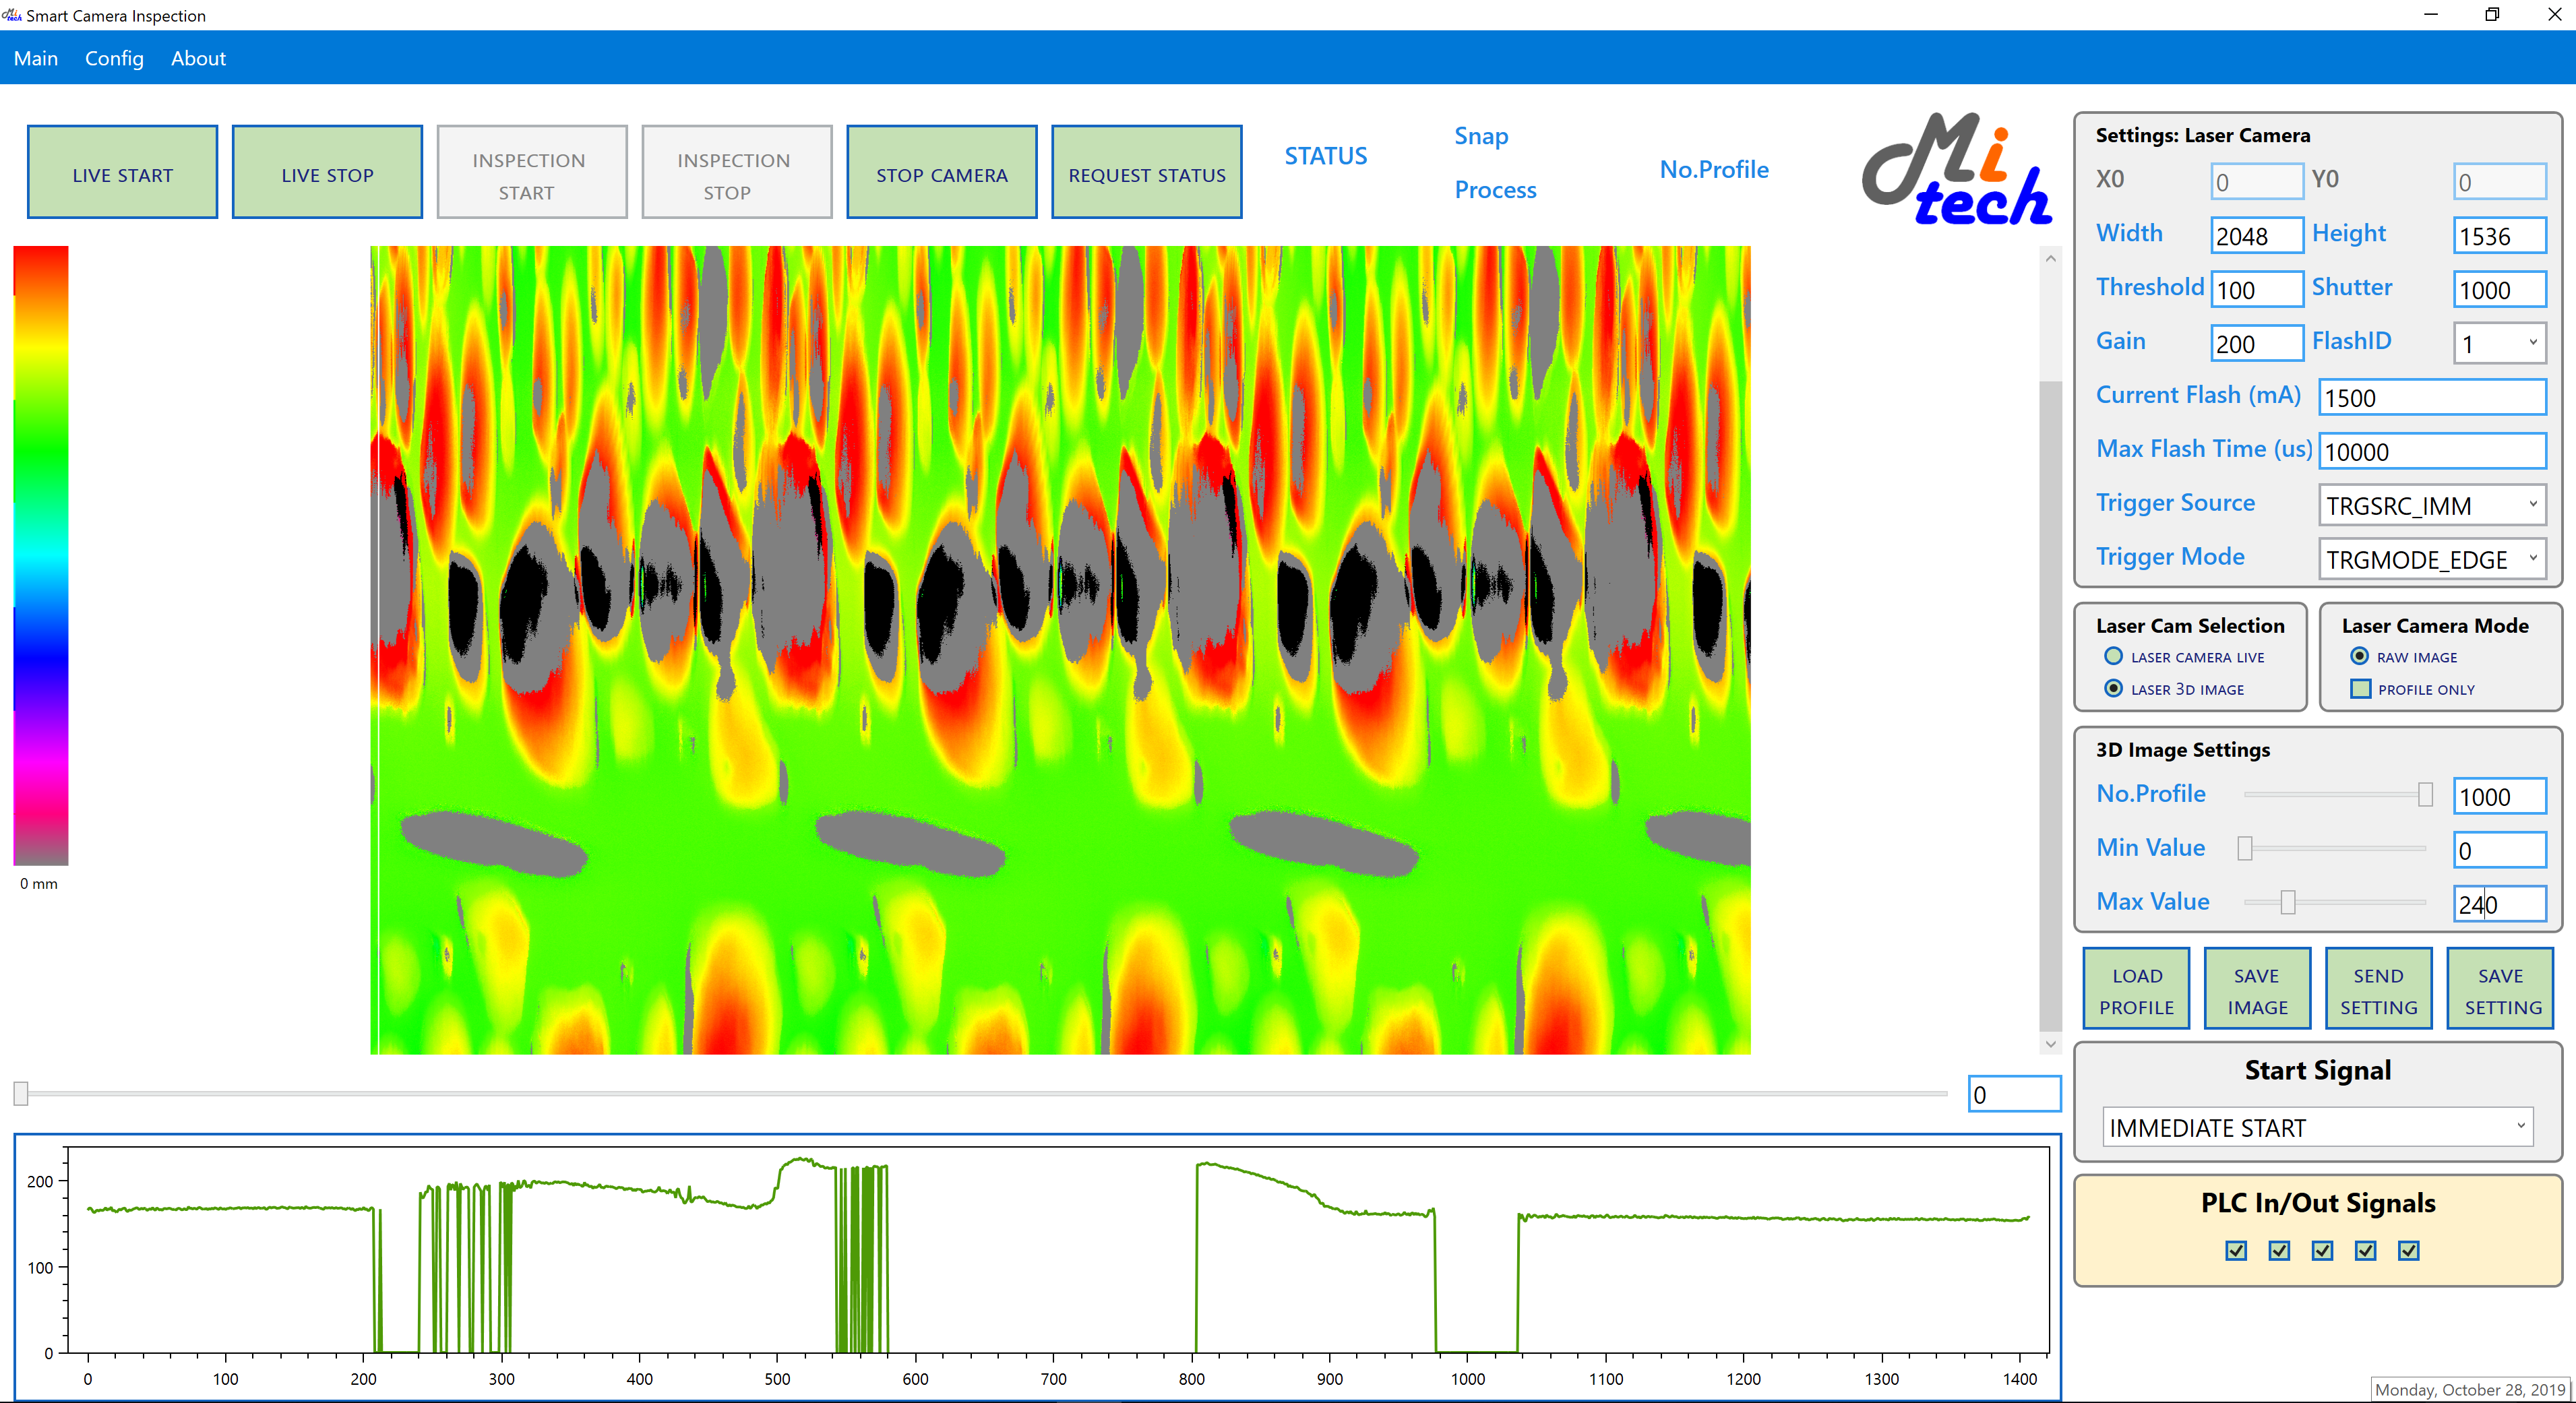
Task: Click the Max Value number field
Action: coord(2499,904)
